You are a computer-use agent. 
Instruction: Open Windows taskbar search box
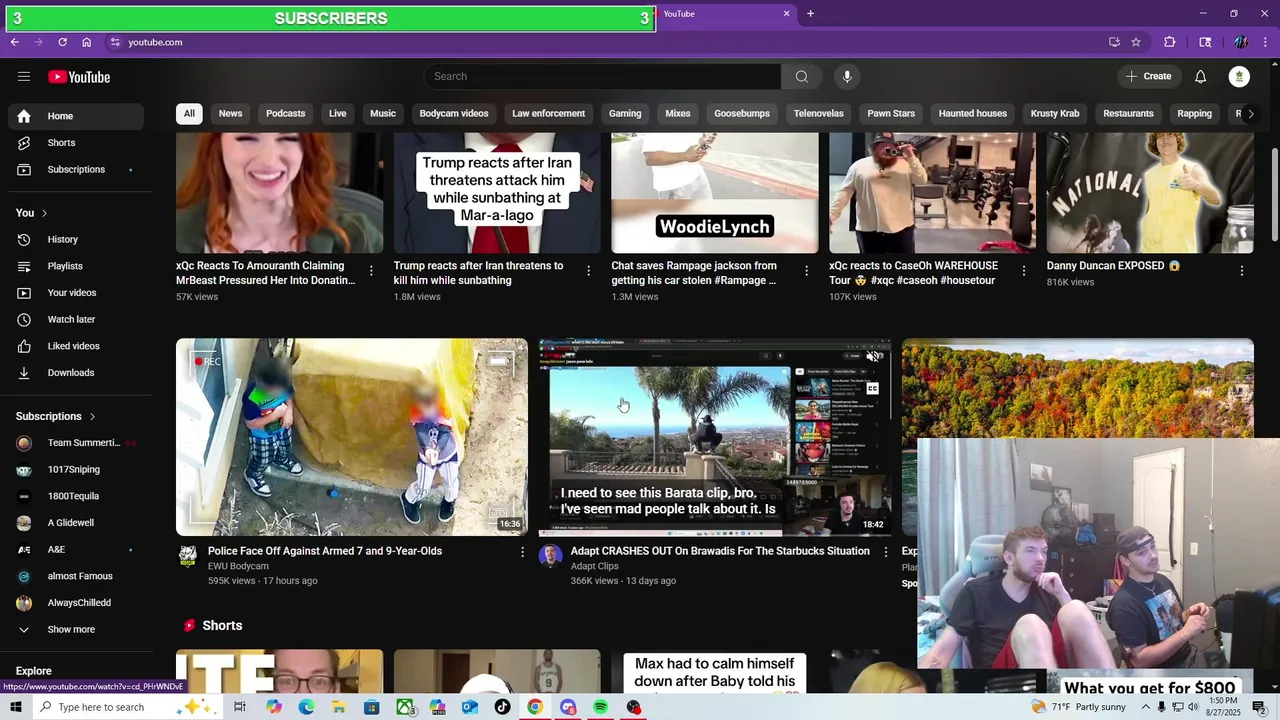pyautogui.click(x=126, y=707)
